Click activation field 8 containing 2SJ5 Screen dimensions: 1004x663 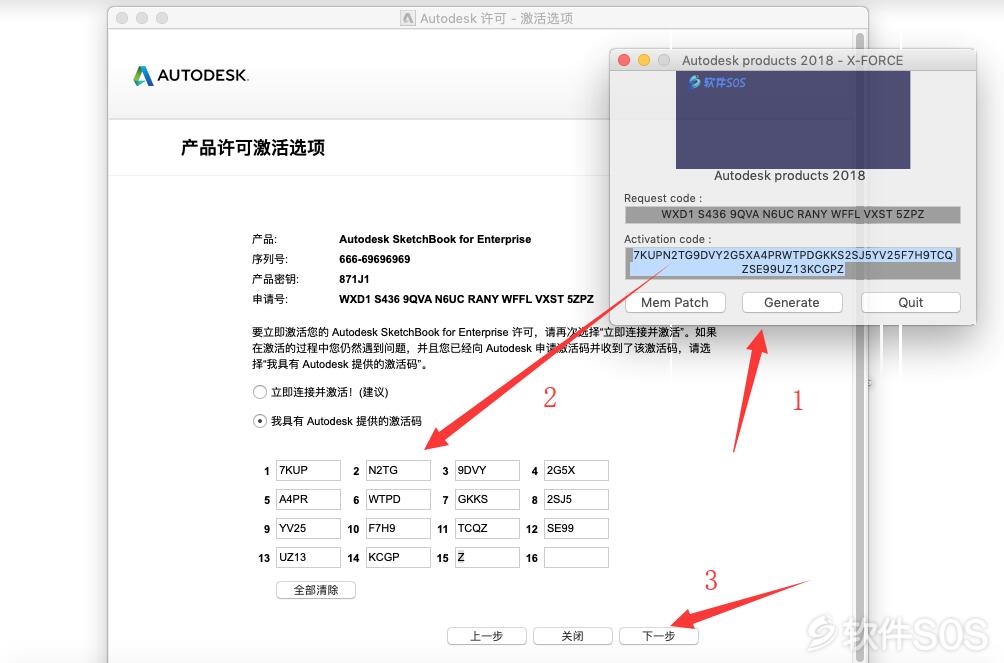[x=576, y=499]
